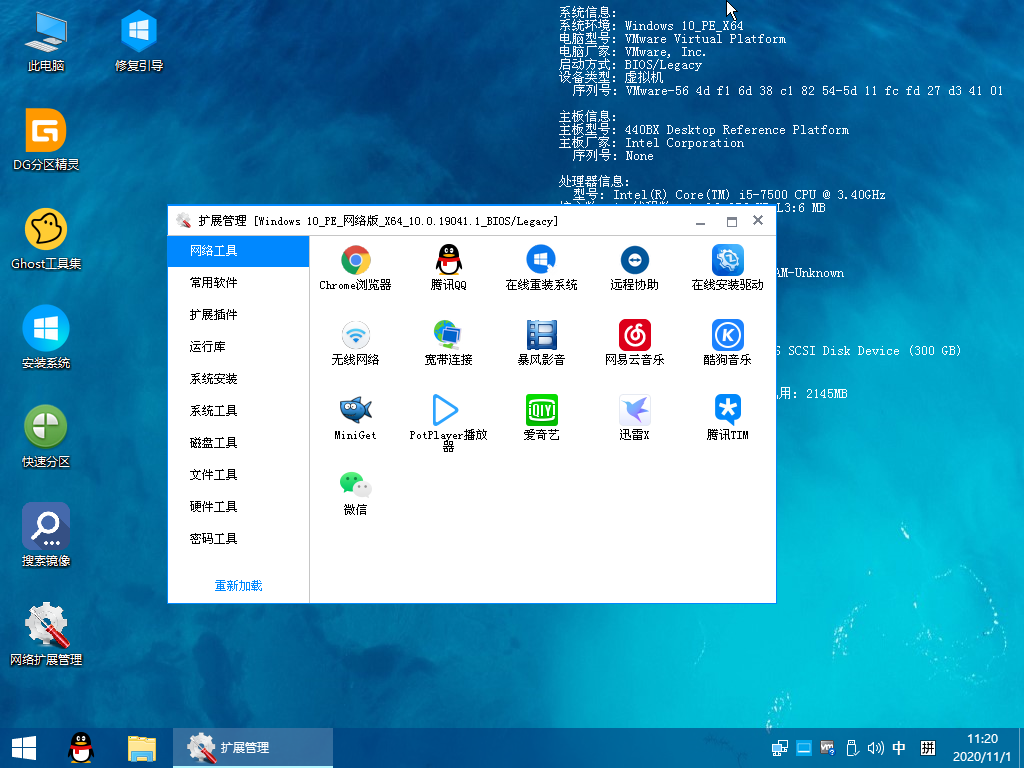The height and width of the screenshot is (768, 1024).
Task: Select 安装系统 desktop icon
Action: (46, 338)
